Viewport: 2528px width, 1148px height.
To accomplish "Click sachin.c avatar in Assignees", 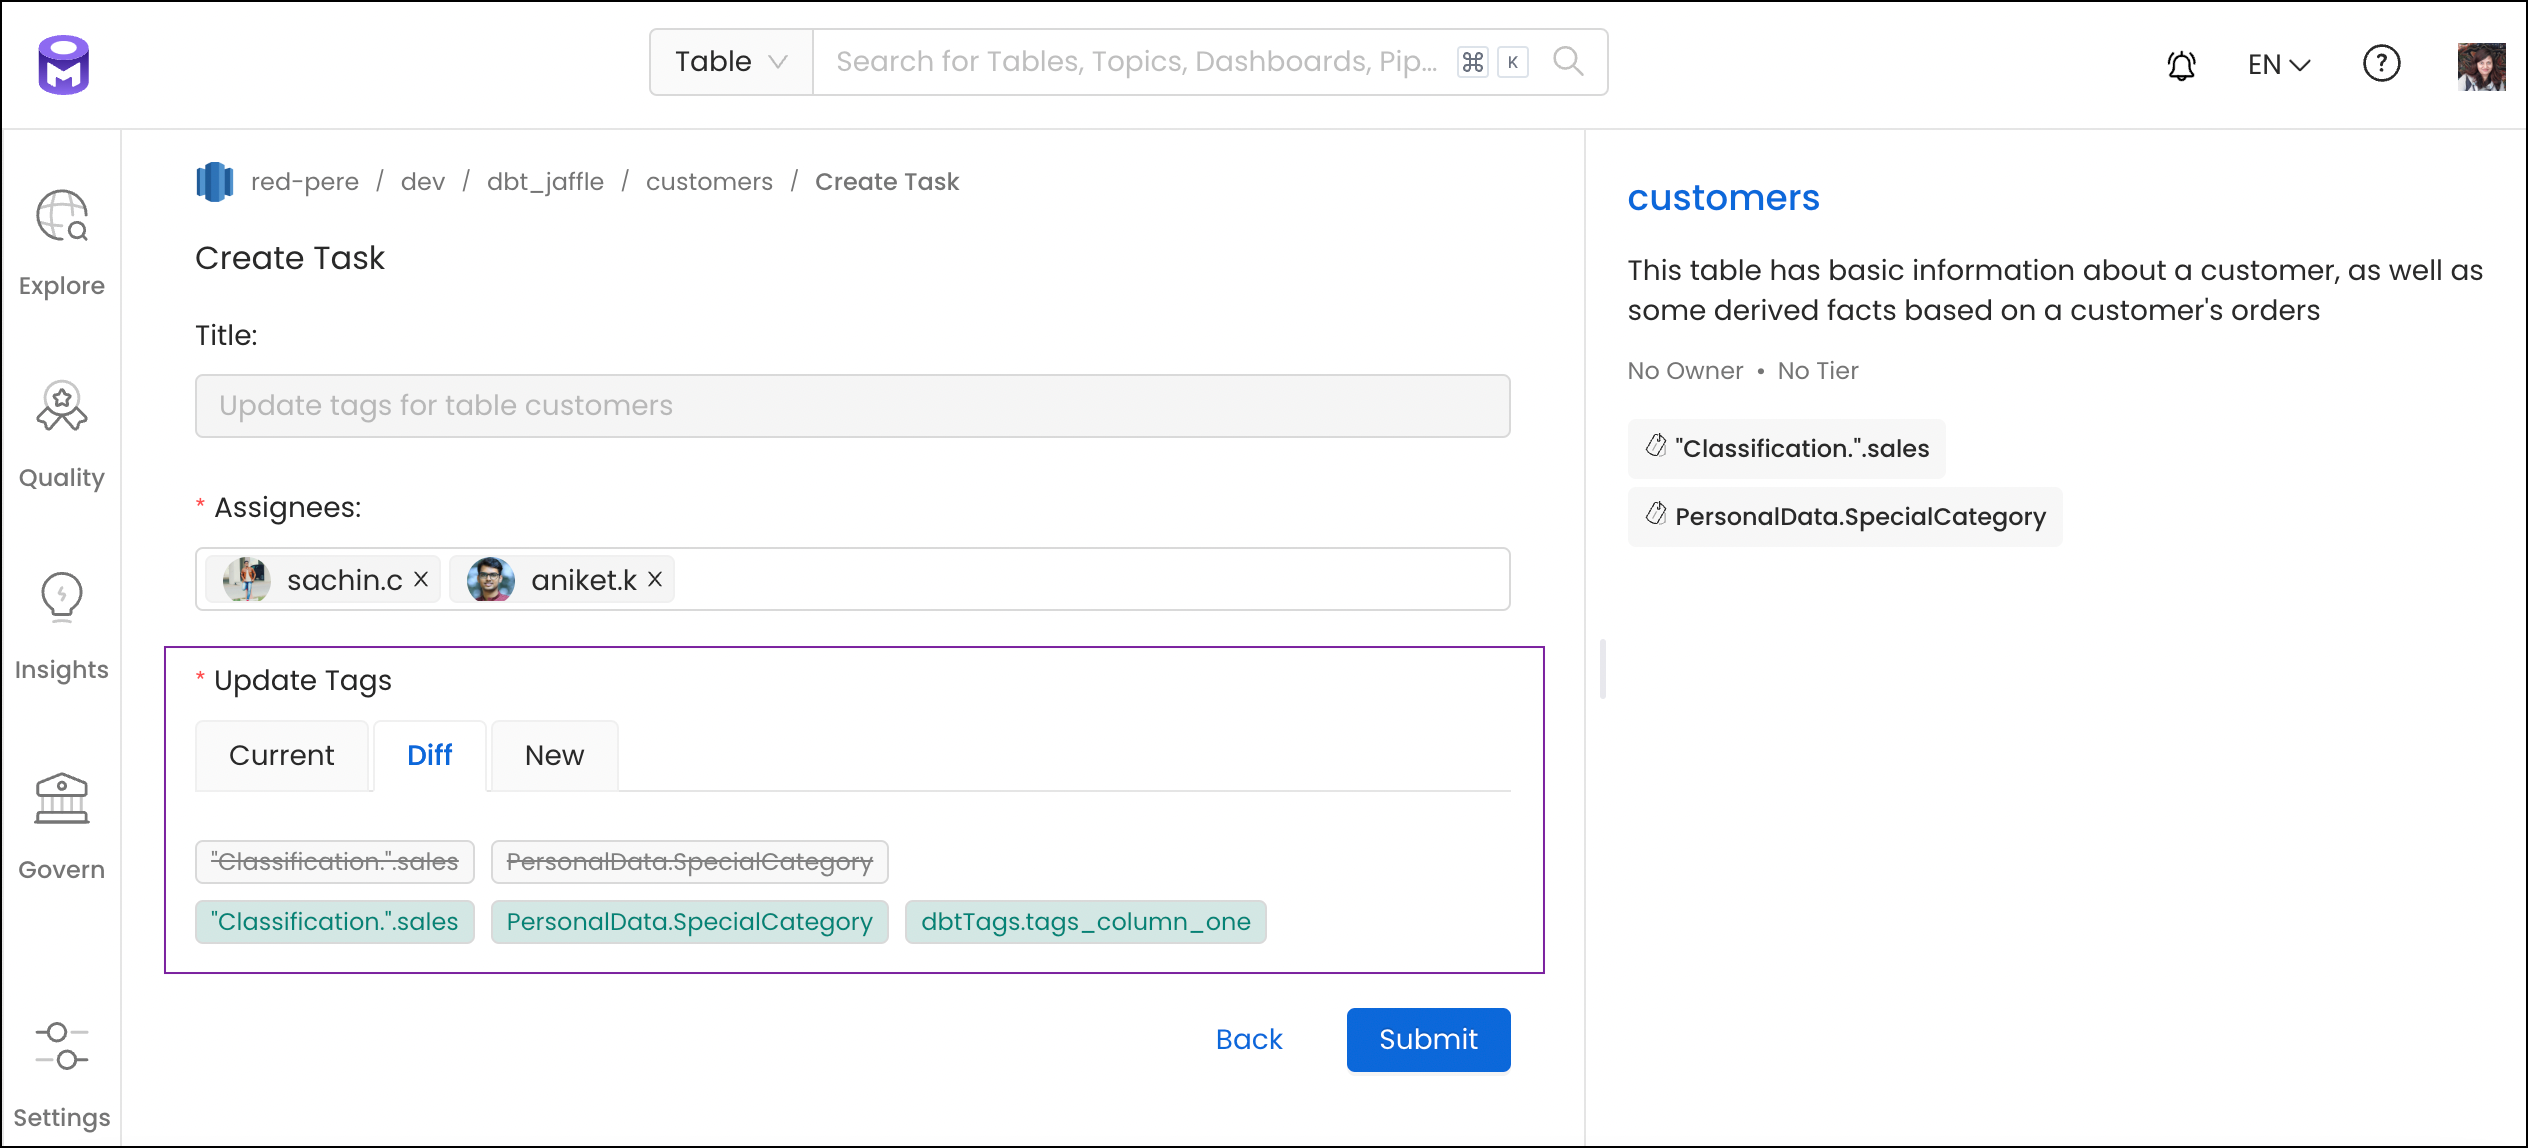I will 247,579.
